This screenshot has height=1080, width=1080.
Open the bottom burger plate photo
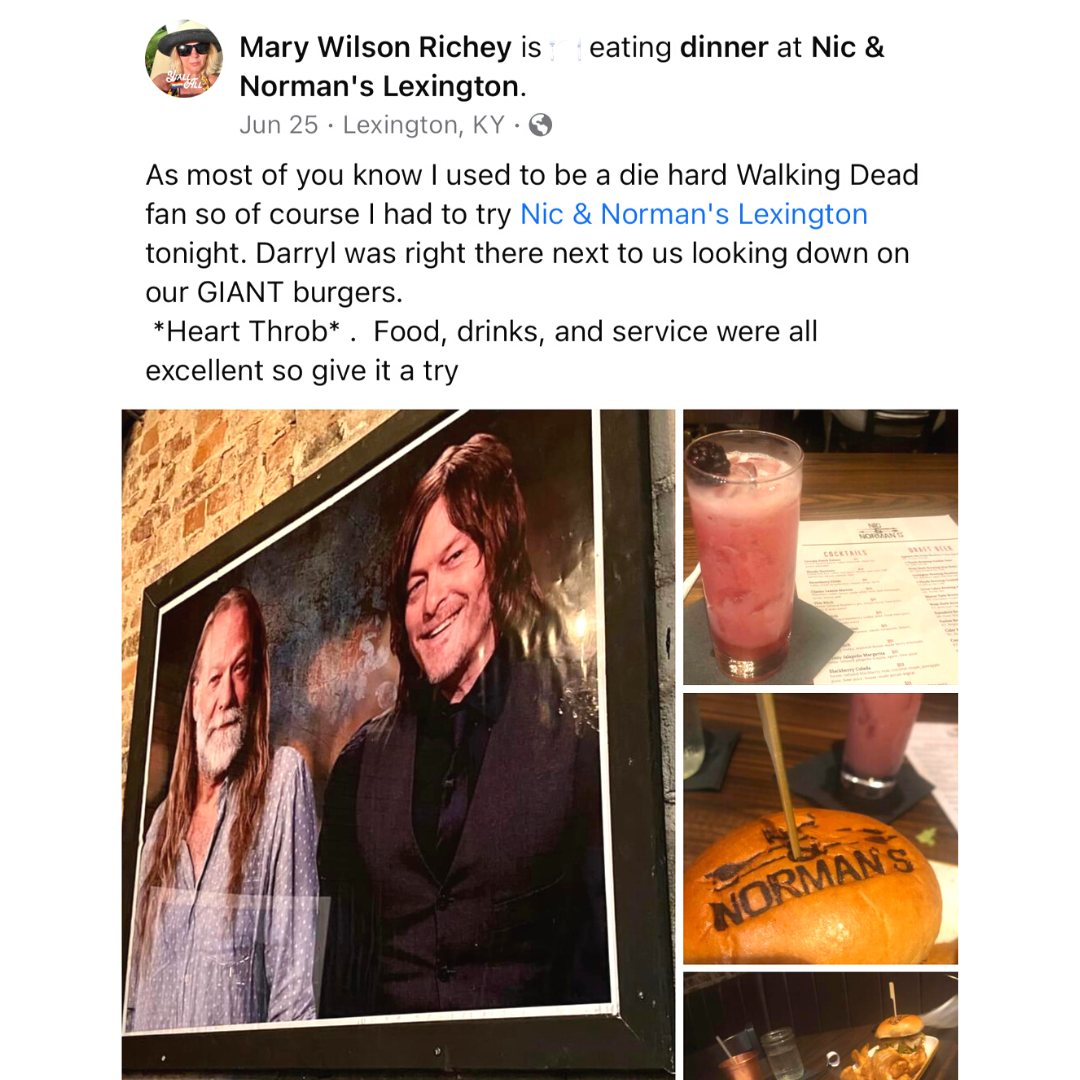[820, 1026]
